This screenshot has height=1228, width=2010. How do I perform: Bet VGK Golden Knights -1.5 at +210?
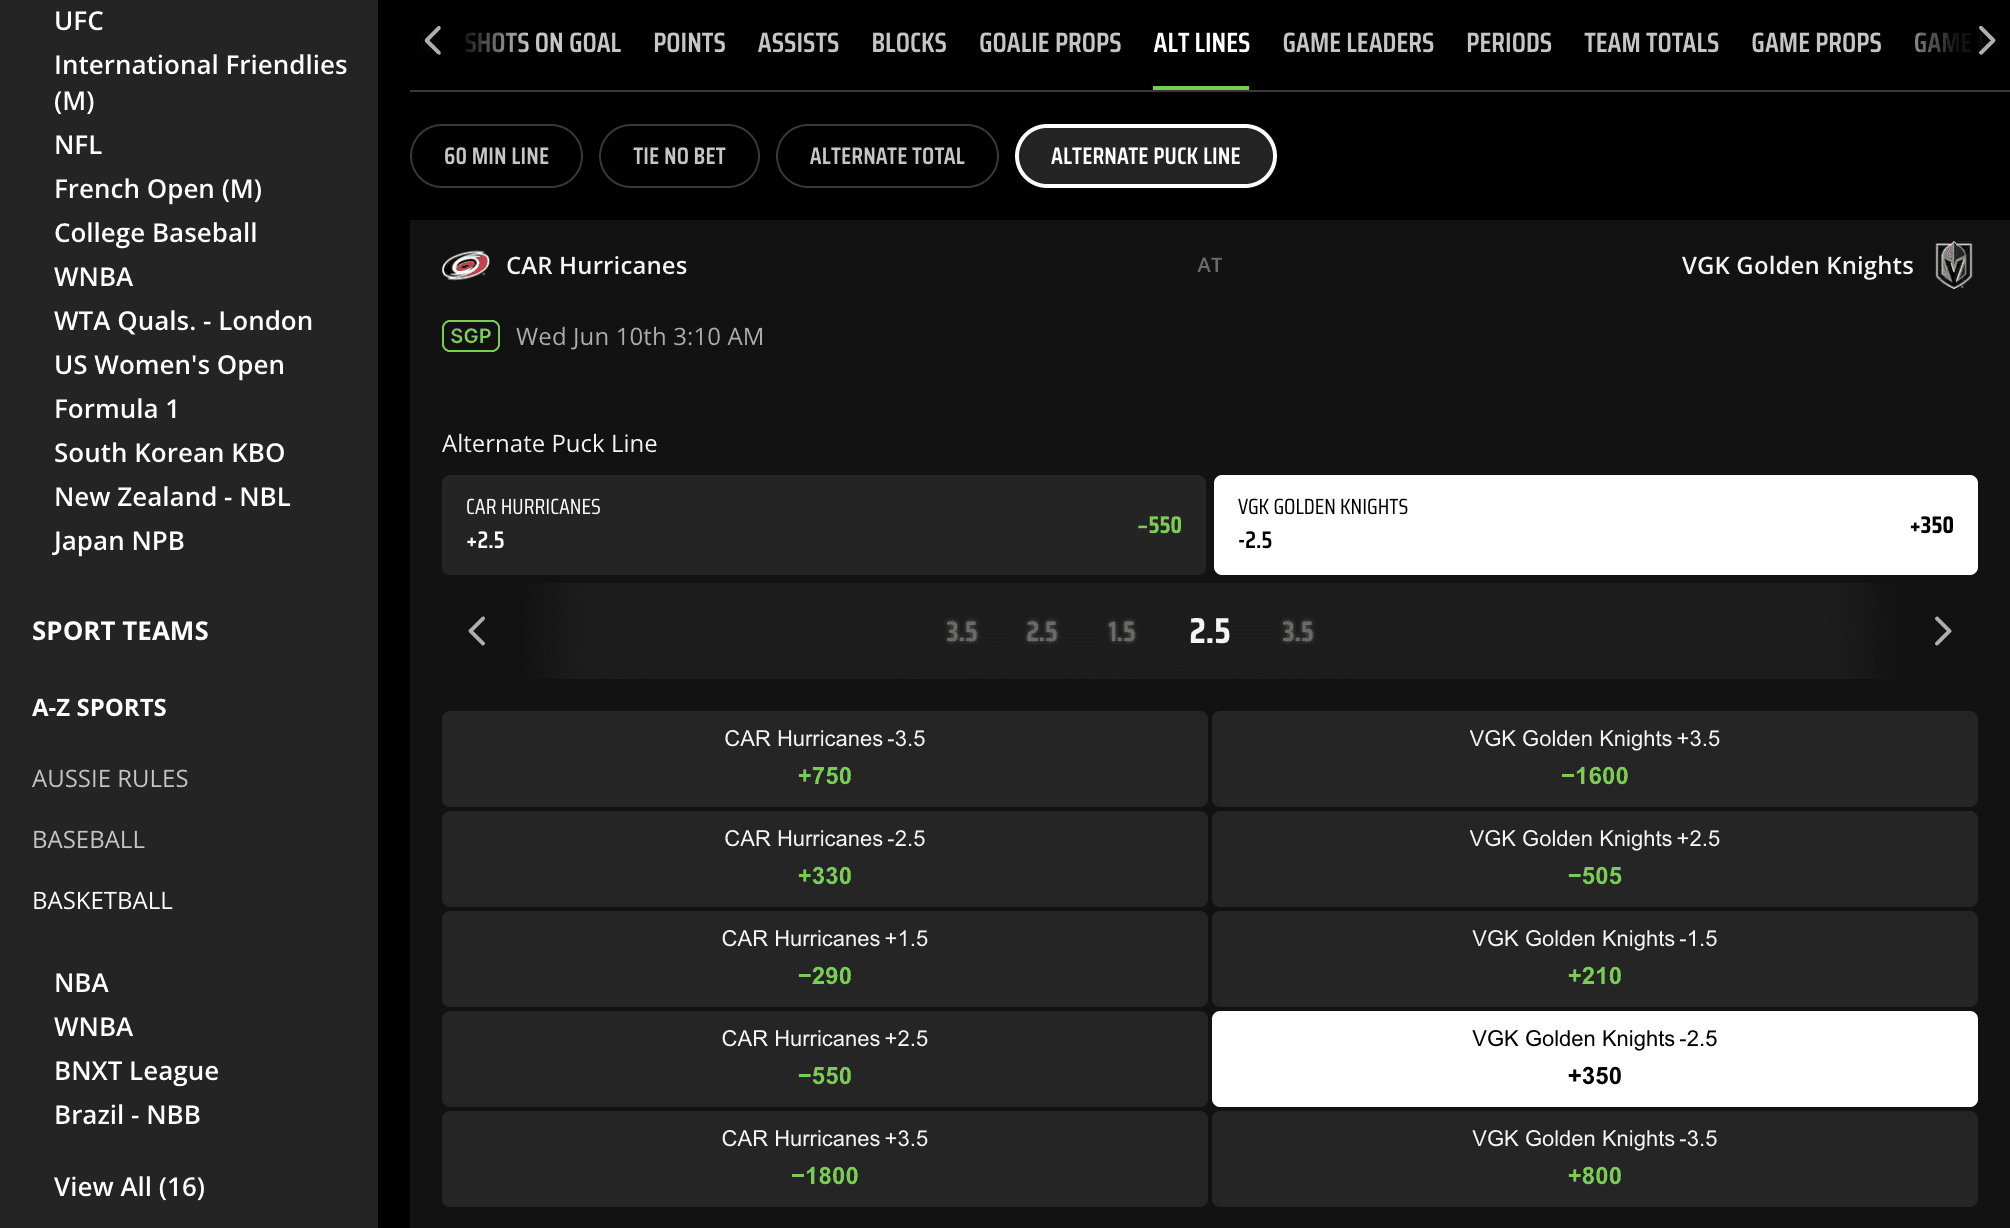1595,959
